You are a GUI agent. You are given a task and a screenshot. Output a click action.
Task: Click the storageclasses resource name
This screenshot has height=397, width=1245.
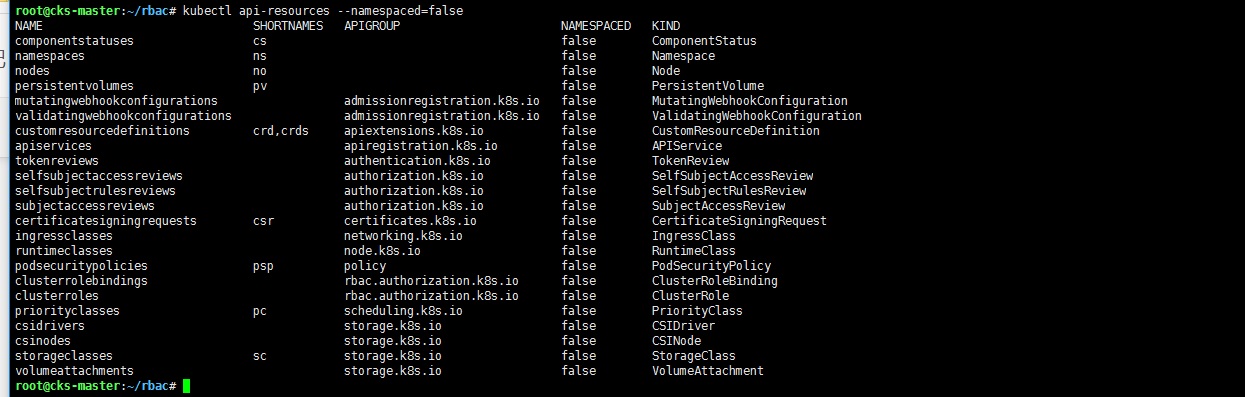coord(64,356)
